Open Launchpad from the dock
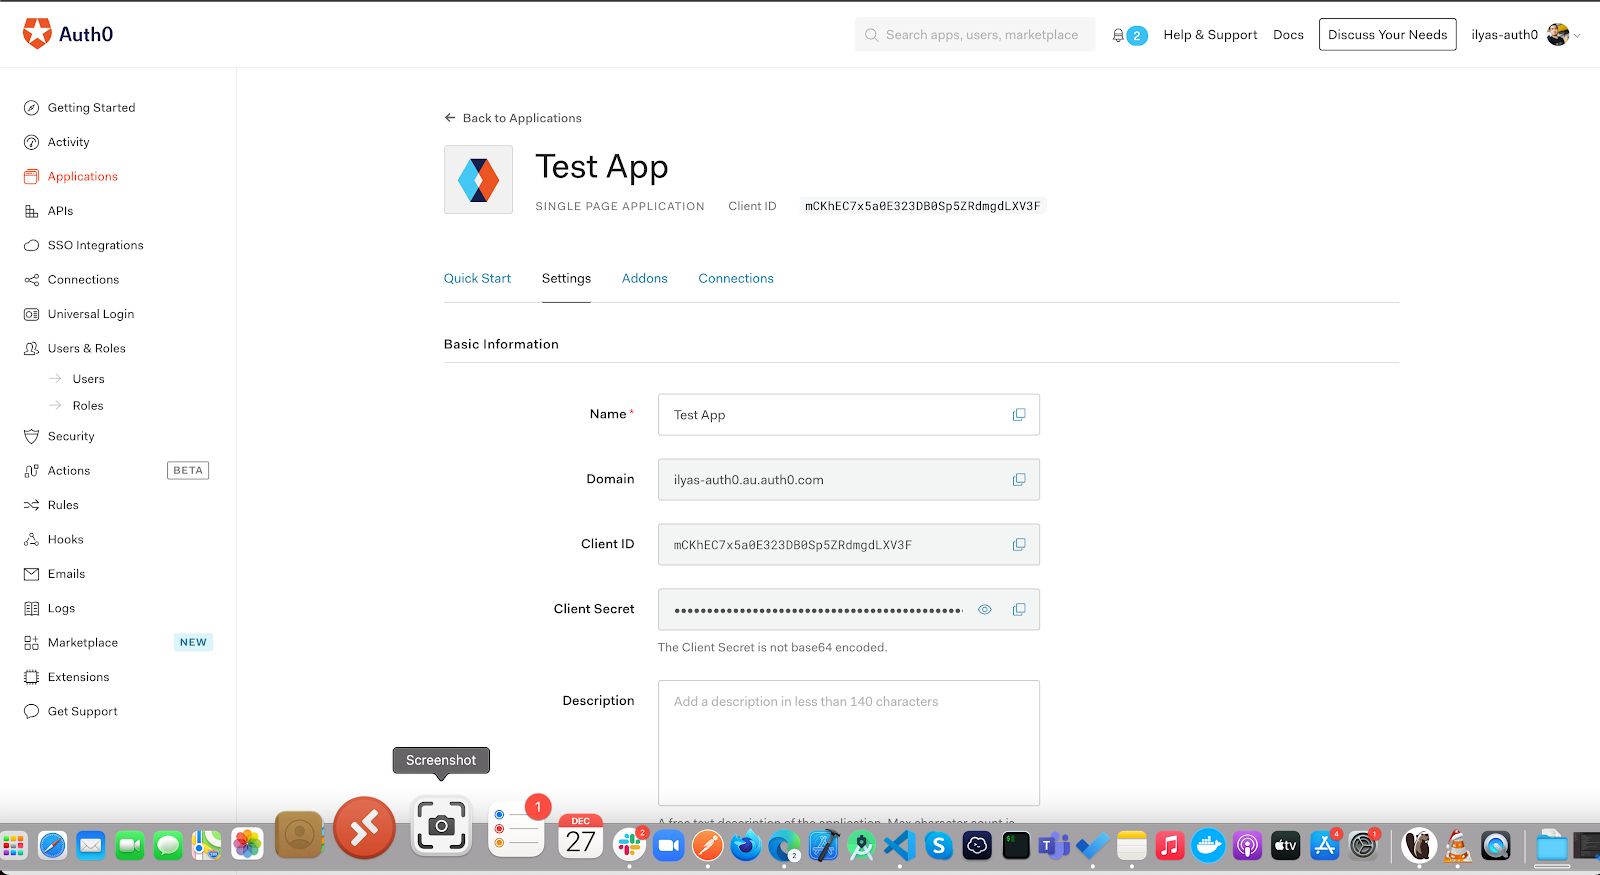Screen dimensions: 1600x875 tap(14, 846)
